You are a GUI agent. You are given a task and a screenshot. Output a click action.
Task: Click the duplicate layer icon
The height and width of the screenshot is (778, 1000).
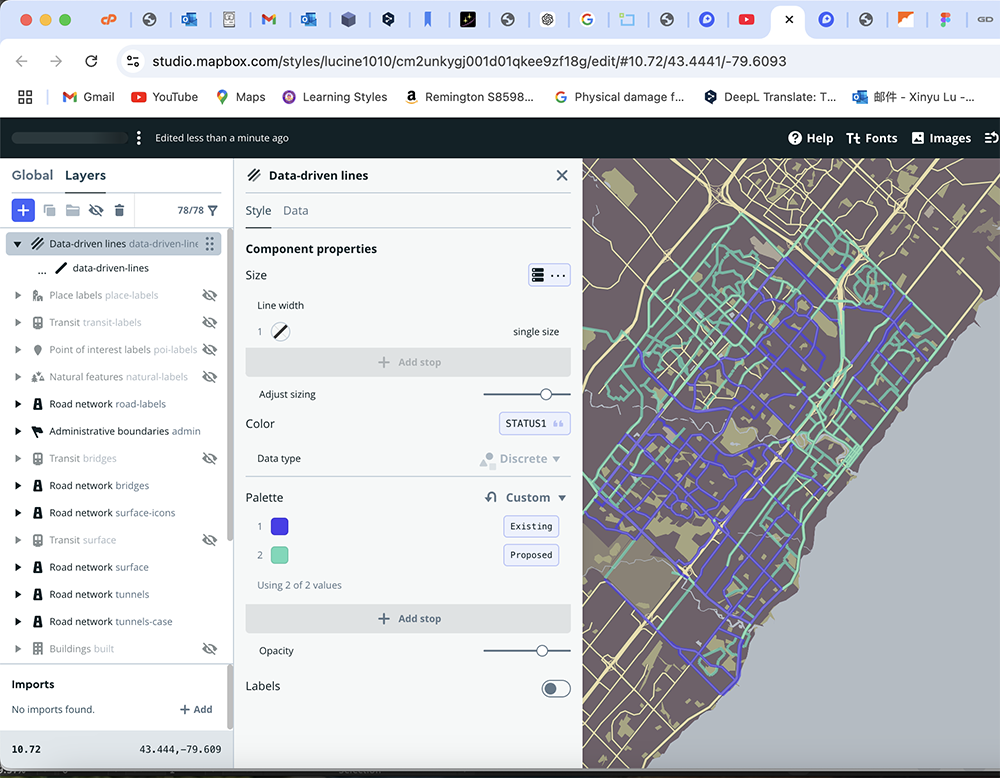(49, 210)
